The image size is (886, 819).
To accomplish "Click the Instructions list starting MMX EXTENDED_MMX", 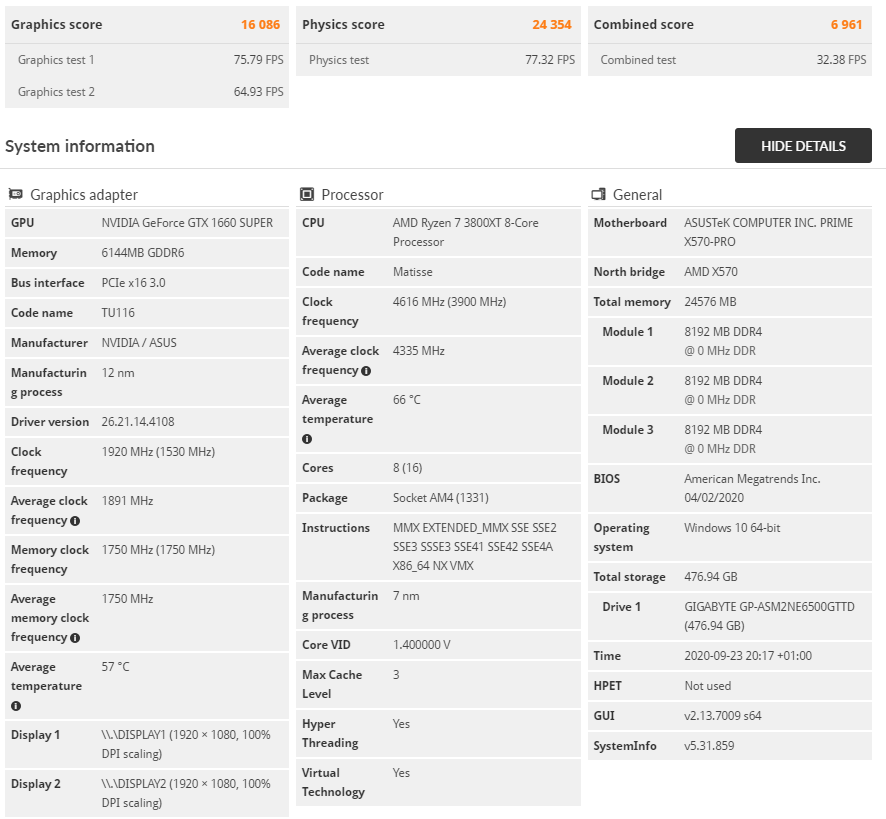I will (475, 547).
